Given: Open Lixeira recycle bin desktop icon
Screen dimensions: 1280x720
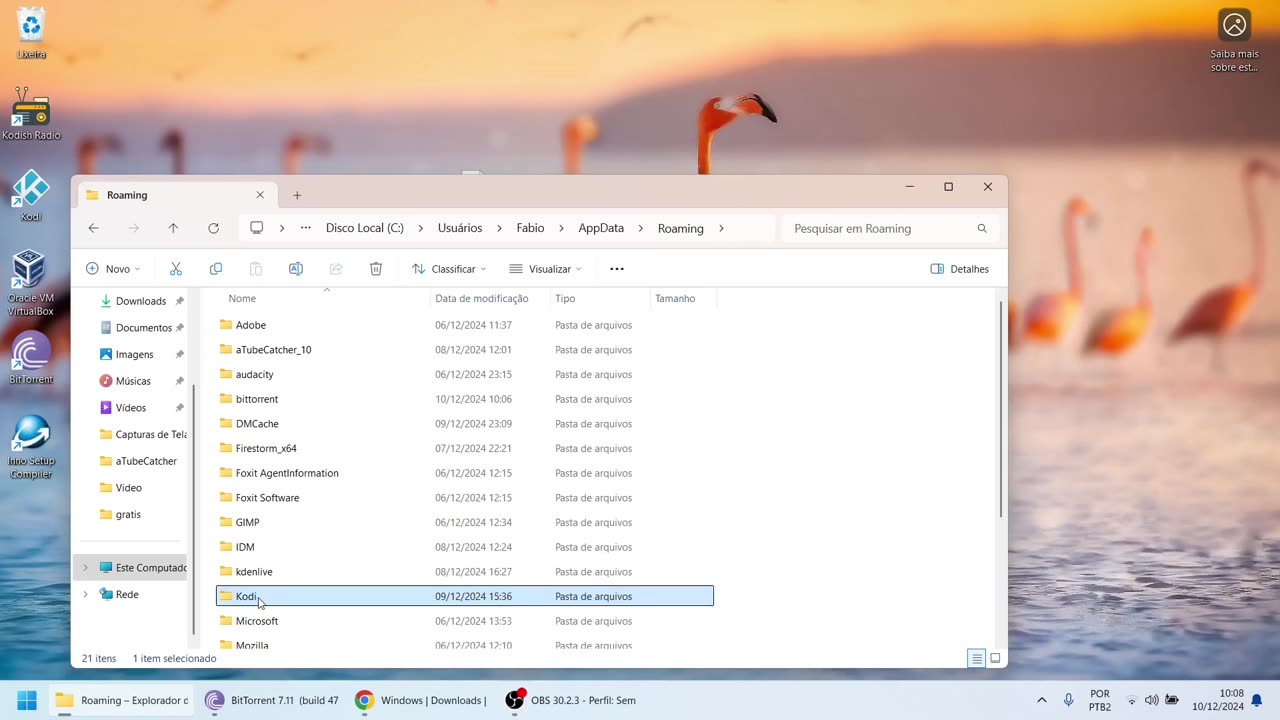Looking at the screenshot, I should pyautogui.click(x=31, y=33).
